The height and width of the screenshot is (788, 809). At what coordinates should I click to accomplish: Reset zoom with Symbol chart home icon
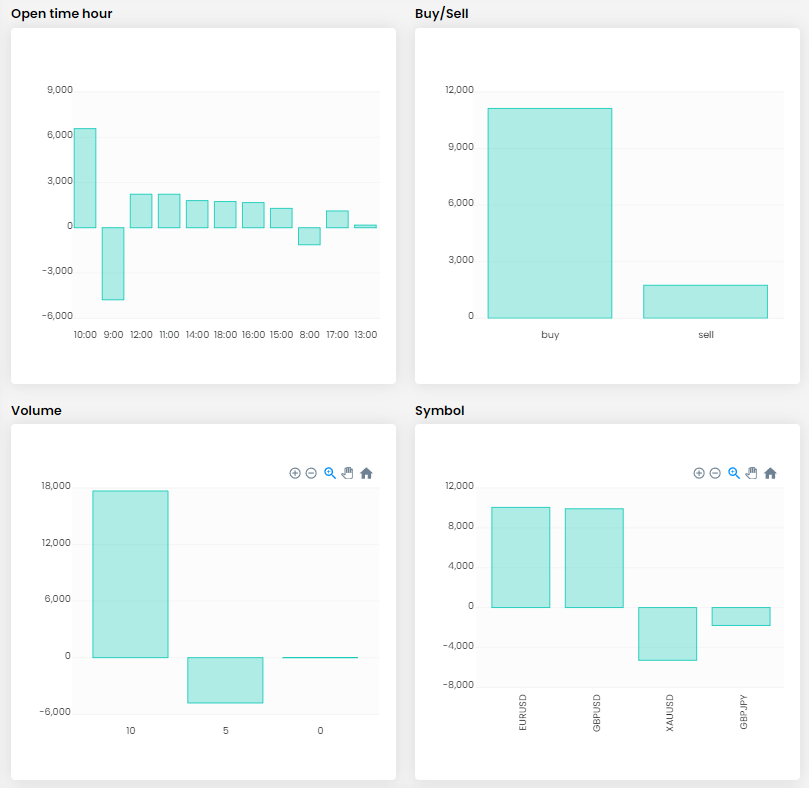[x=770, y=473]
